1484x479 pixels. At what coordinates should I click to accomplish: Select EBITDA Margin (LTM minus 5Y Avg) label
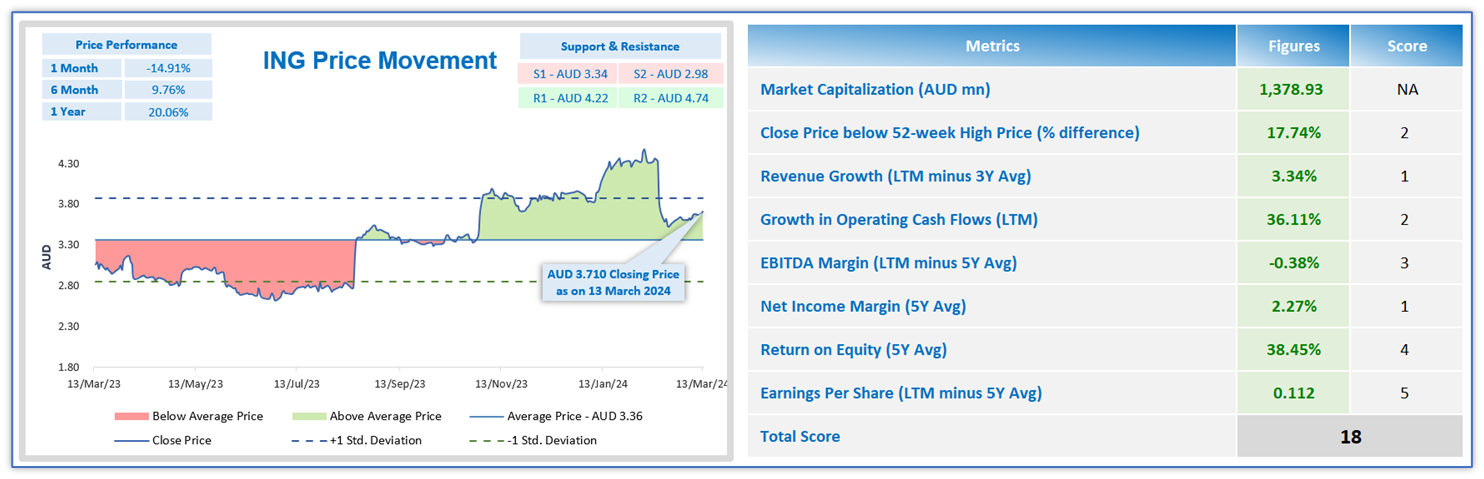click(888, 263)
